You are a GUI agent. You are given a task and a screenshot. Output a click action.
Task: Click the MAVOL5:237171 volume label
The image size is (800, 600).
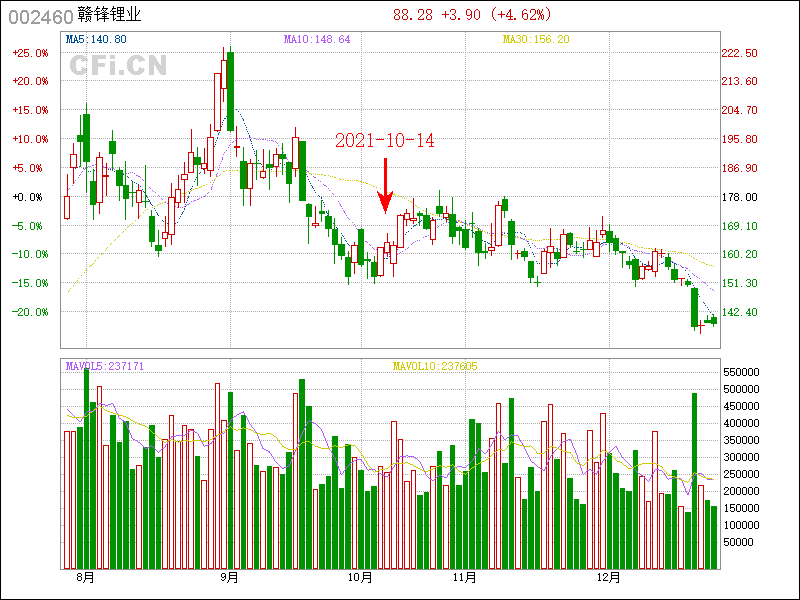pyautogui.click(x=105, y=366)
